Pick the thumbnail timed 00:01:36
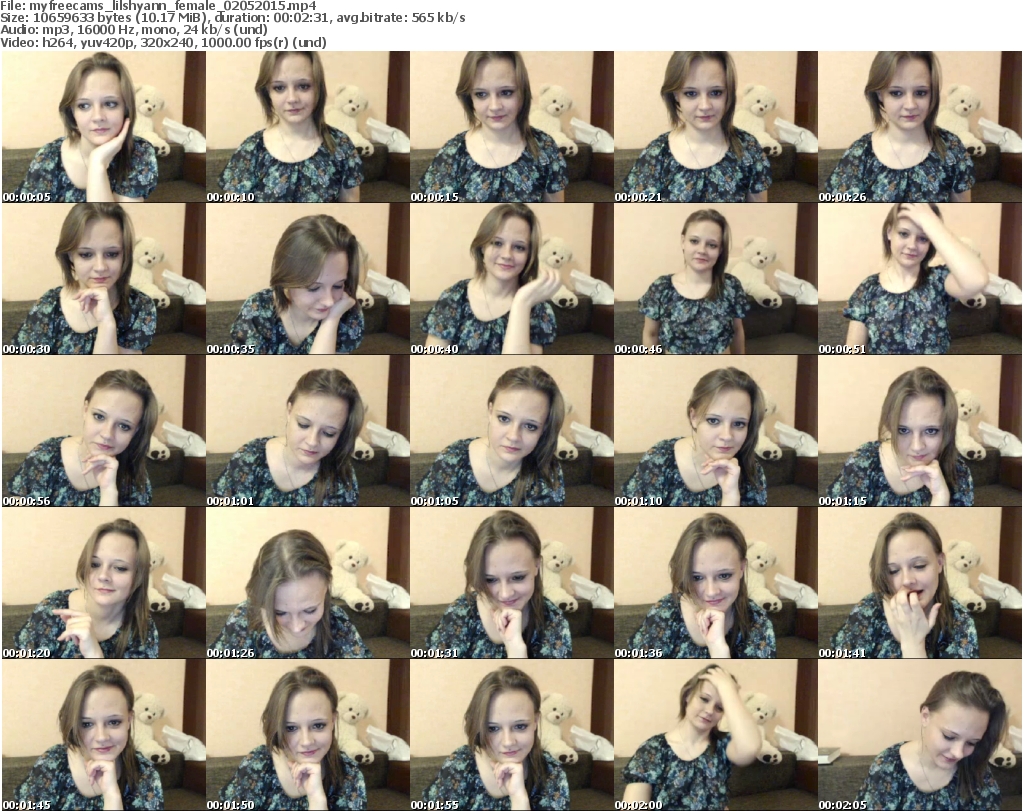This screenshot has width=1024, height=811. 716,583
